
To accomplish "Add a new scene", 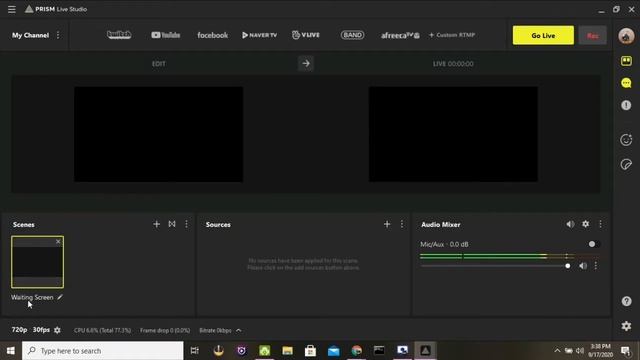I will (156, 224).
